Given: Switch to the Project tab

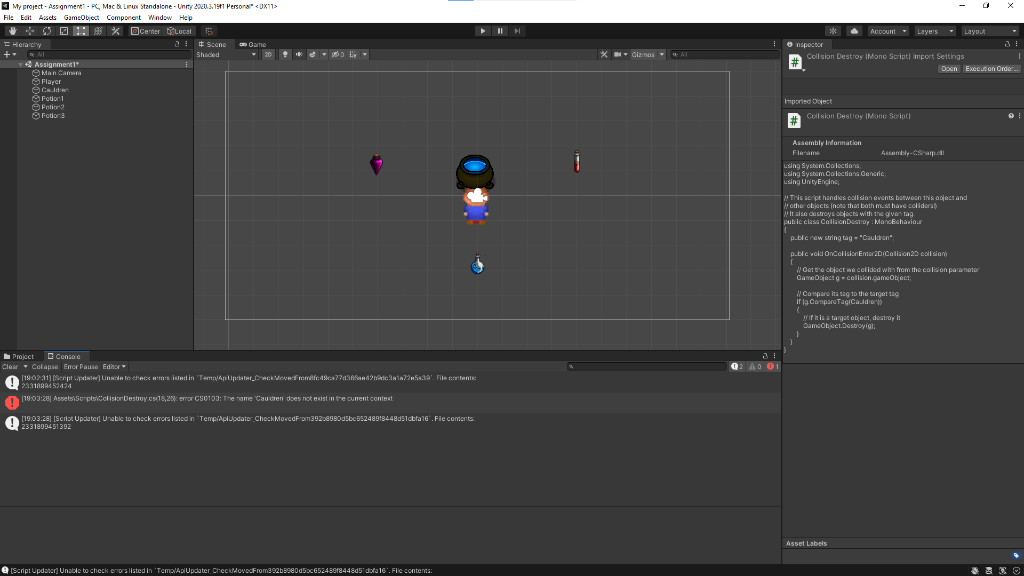Looking at the screenshot, I should pos(21,356).
